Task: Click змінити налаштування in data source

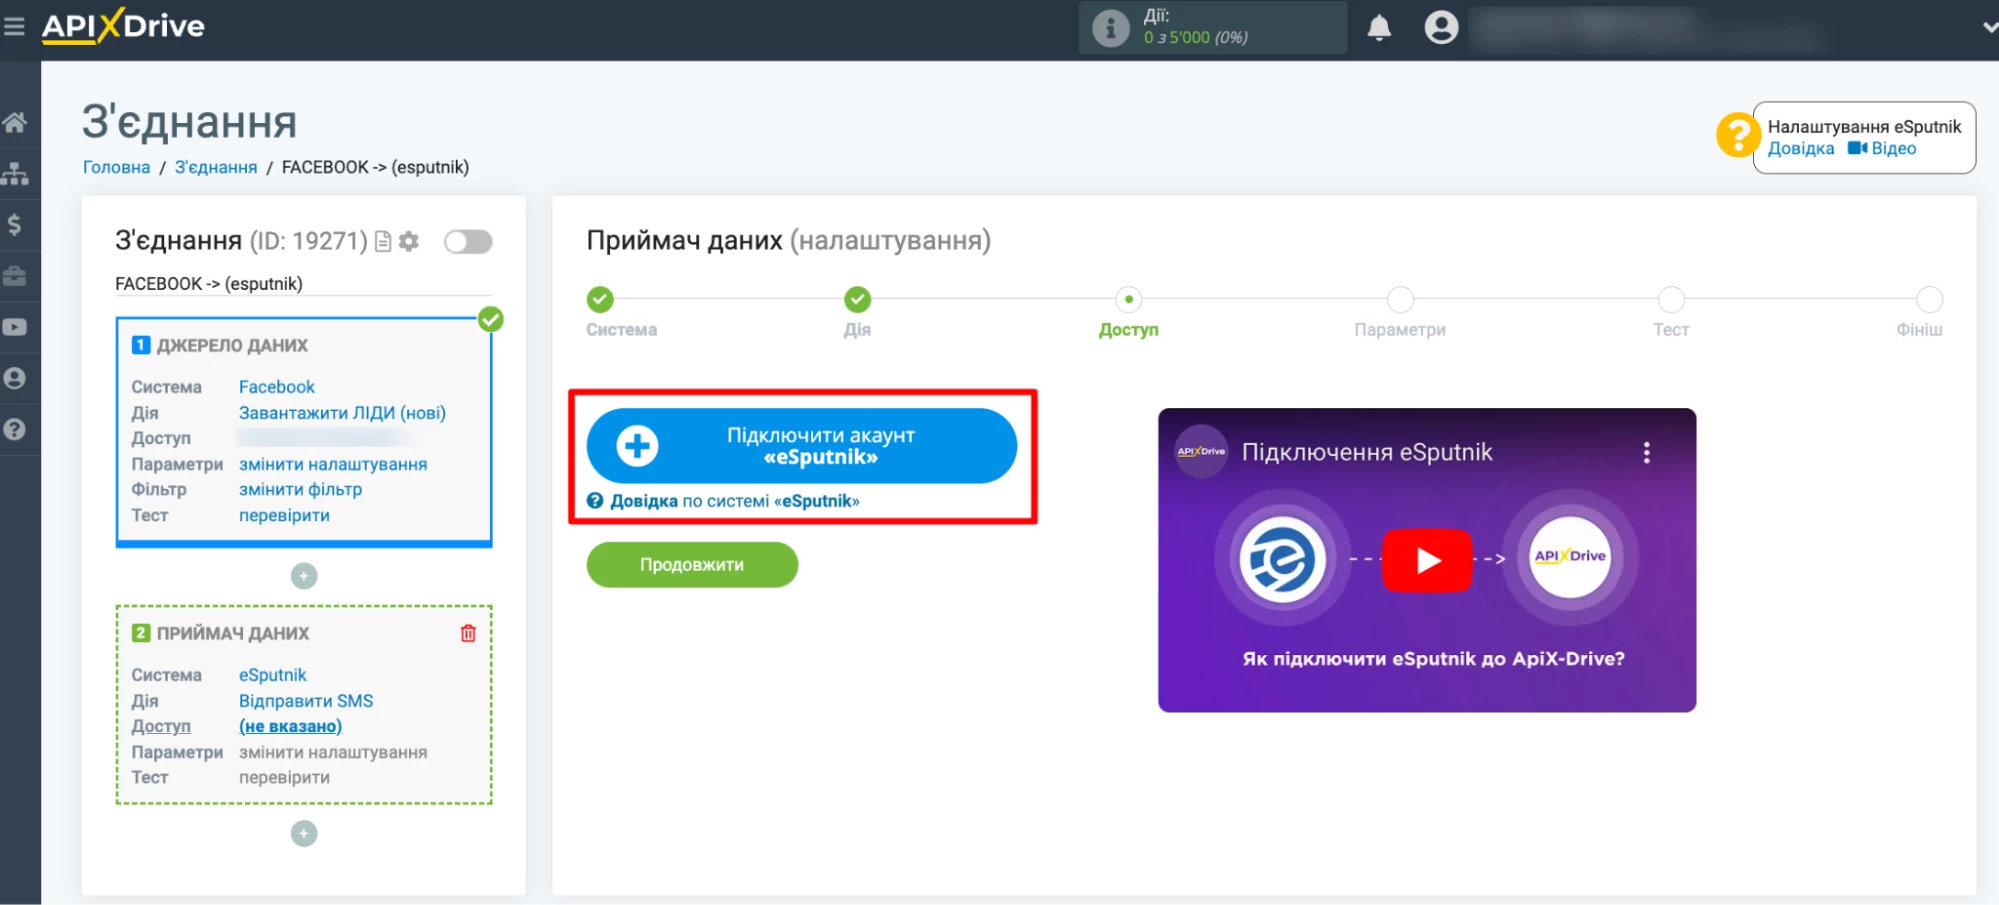Action: click(x=333, y=464)
